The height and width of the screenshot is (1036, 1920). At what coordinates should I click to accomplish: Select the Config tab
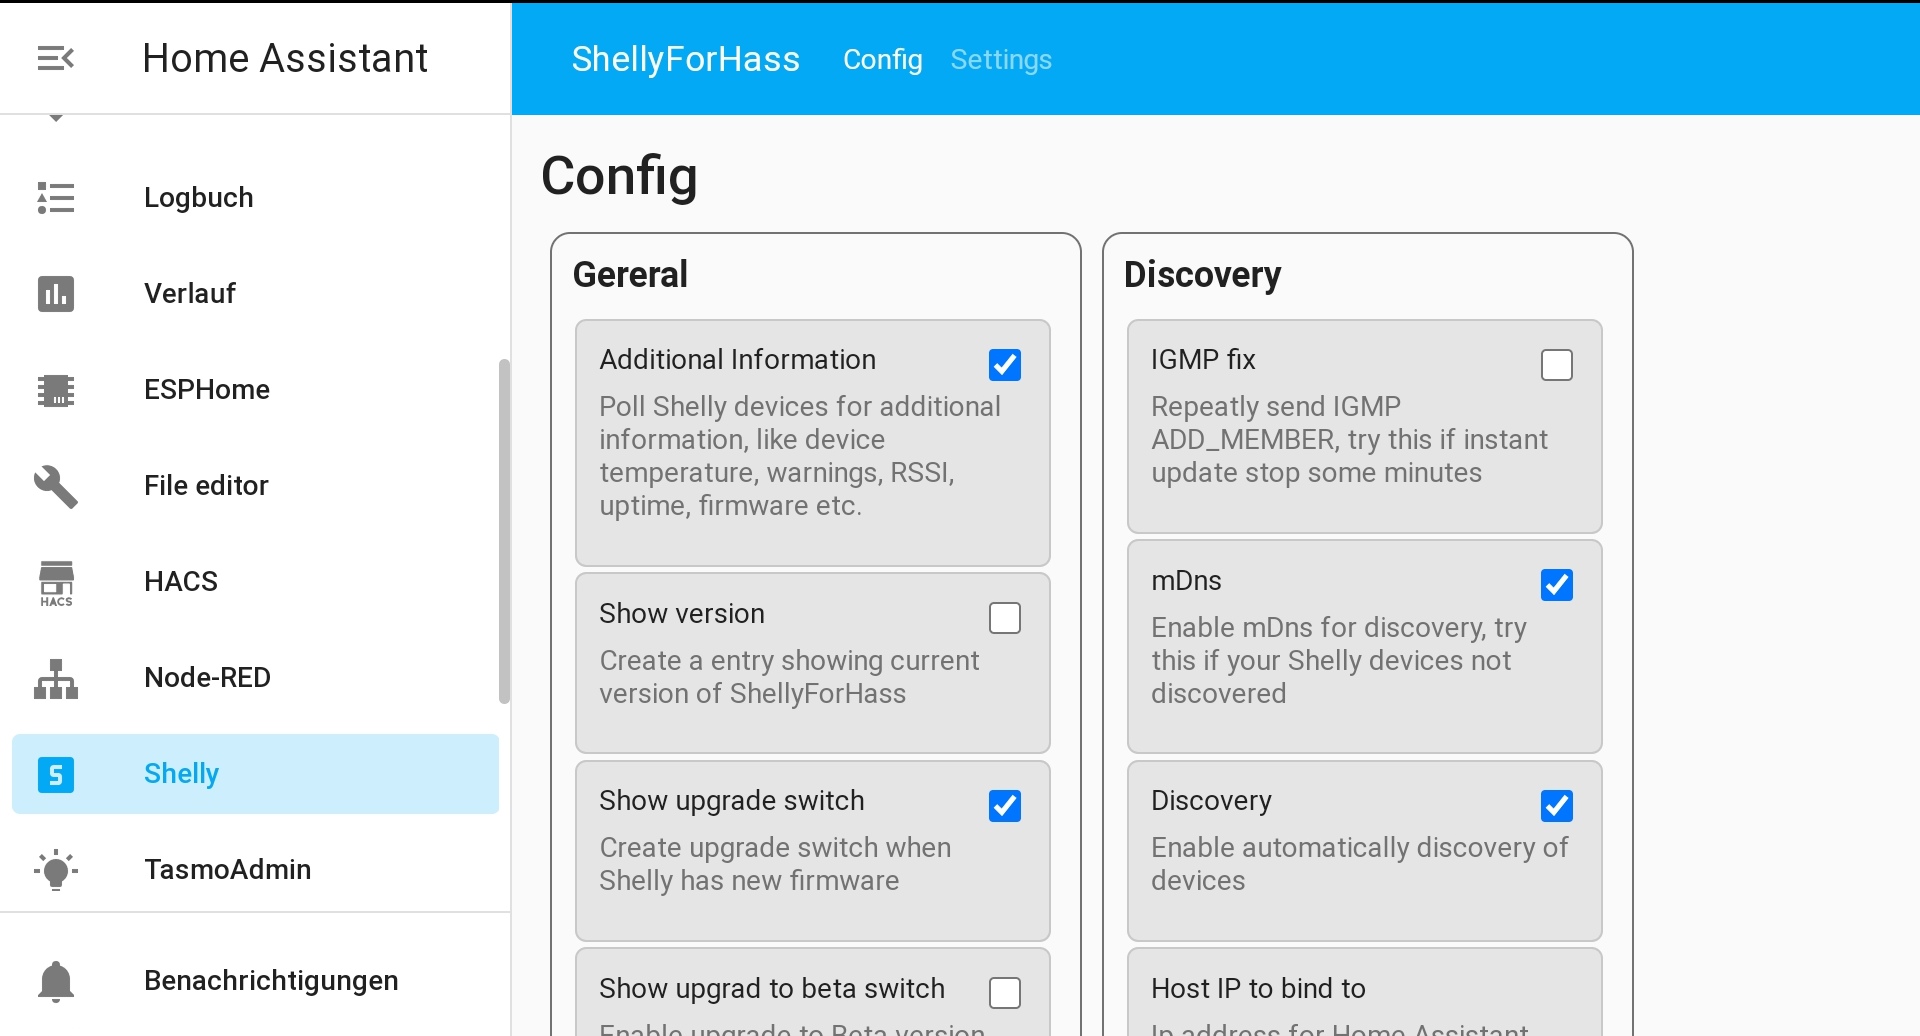(882, 60)
